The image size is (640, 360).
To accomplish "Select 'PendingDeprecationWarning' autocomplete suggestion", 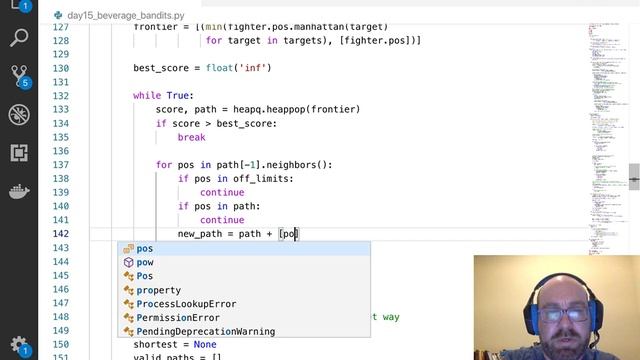I will coord(244,331).
